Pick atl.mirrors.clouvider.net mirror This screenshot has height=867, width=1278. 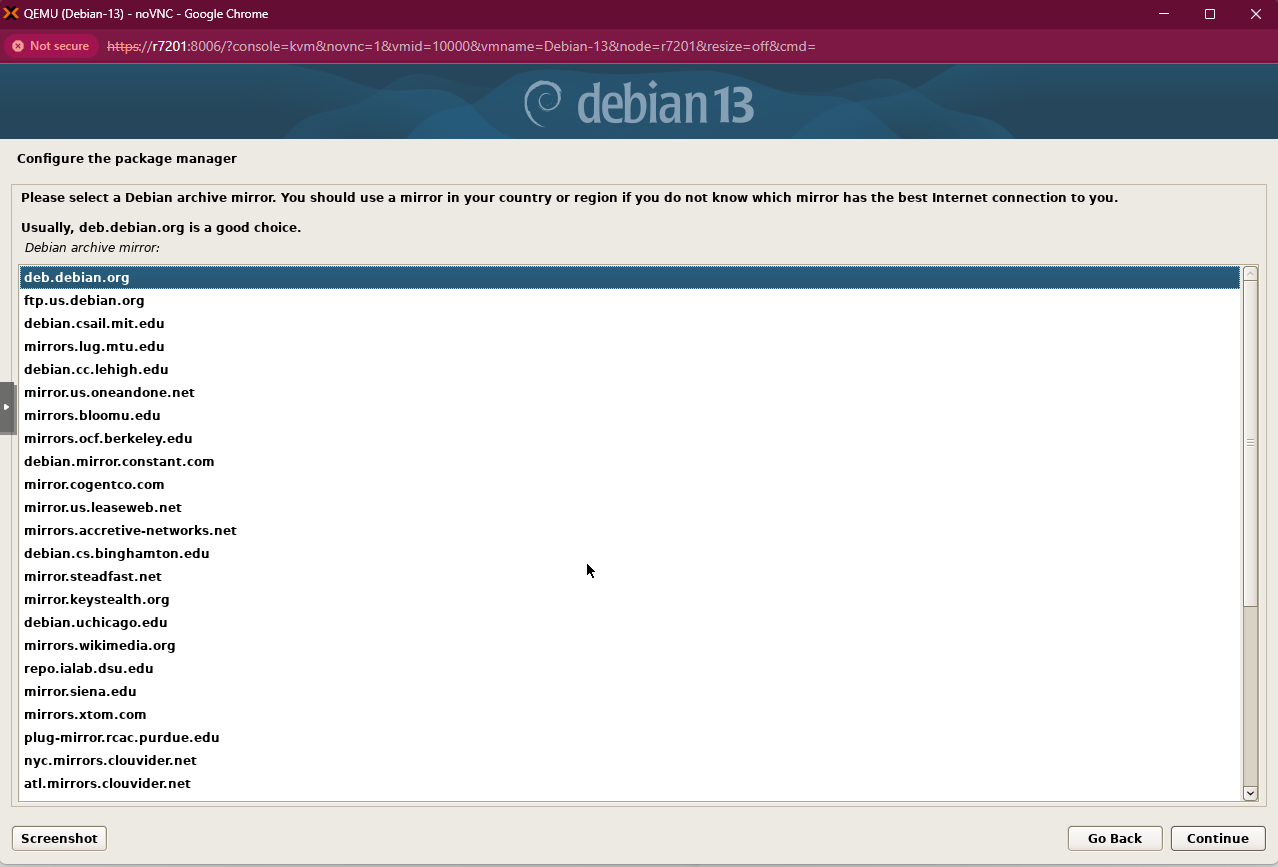(107, 783)
